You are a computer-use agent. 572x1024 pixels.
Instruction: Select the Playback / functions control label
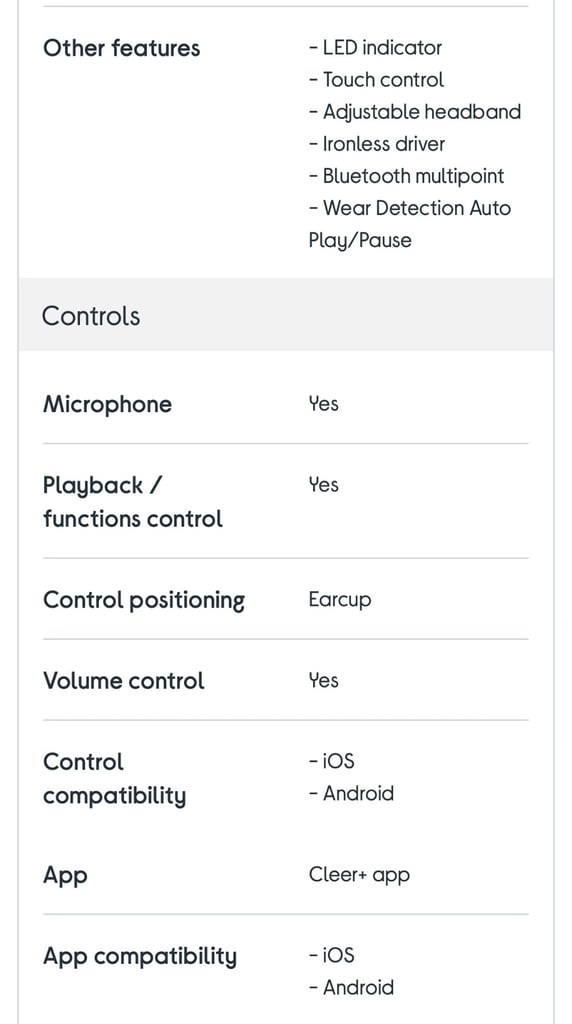tap(133, 502)
